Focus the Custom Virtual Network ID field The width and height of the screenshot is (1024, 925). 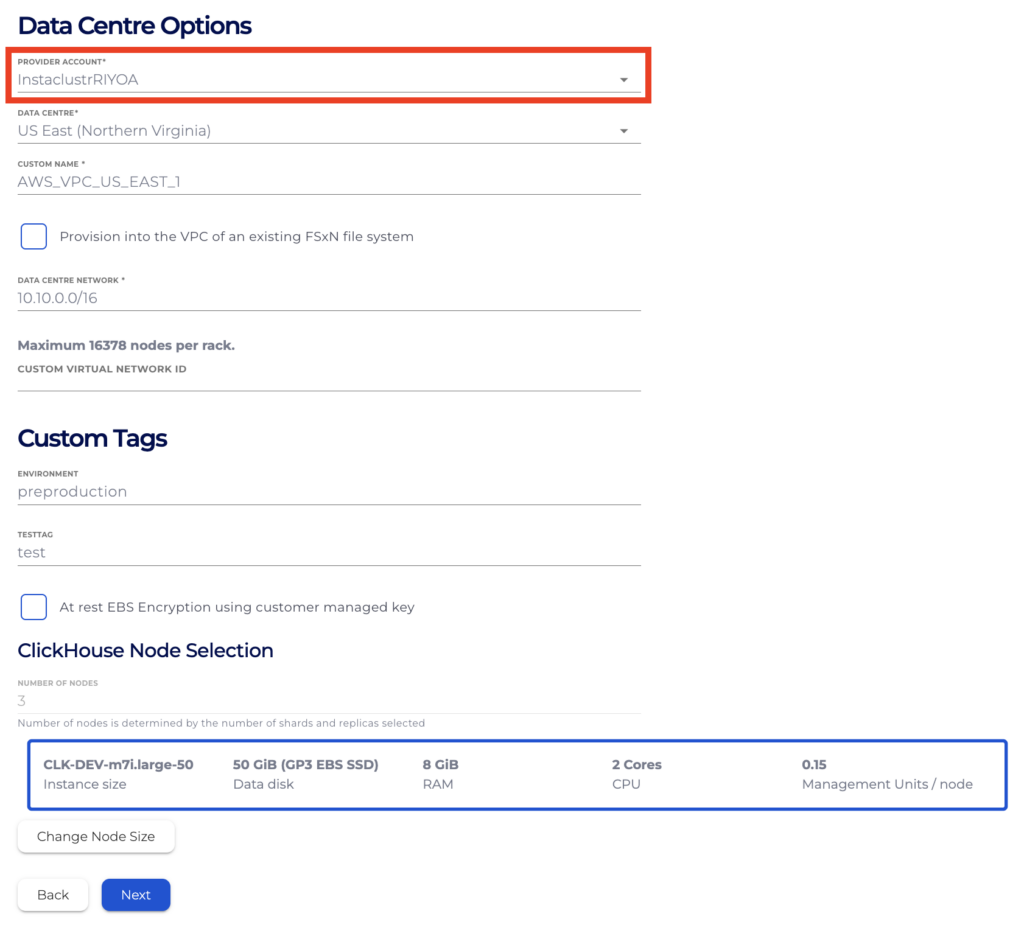[328, 383]
